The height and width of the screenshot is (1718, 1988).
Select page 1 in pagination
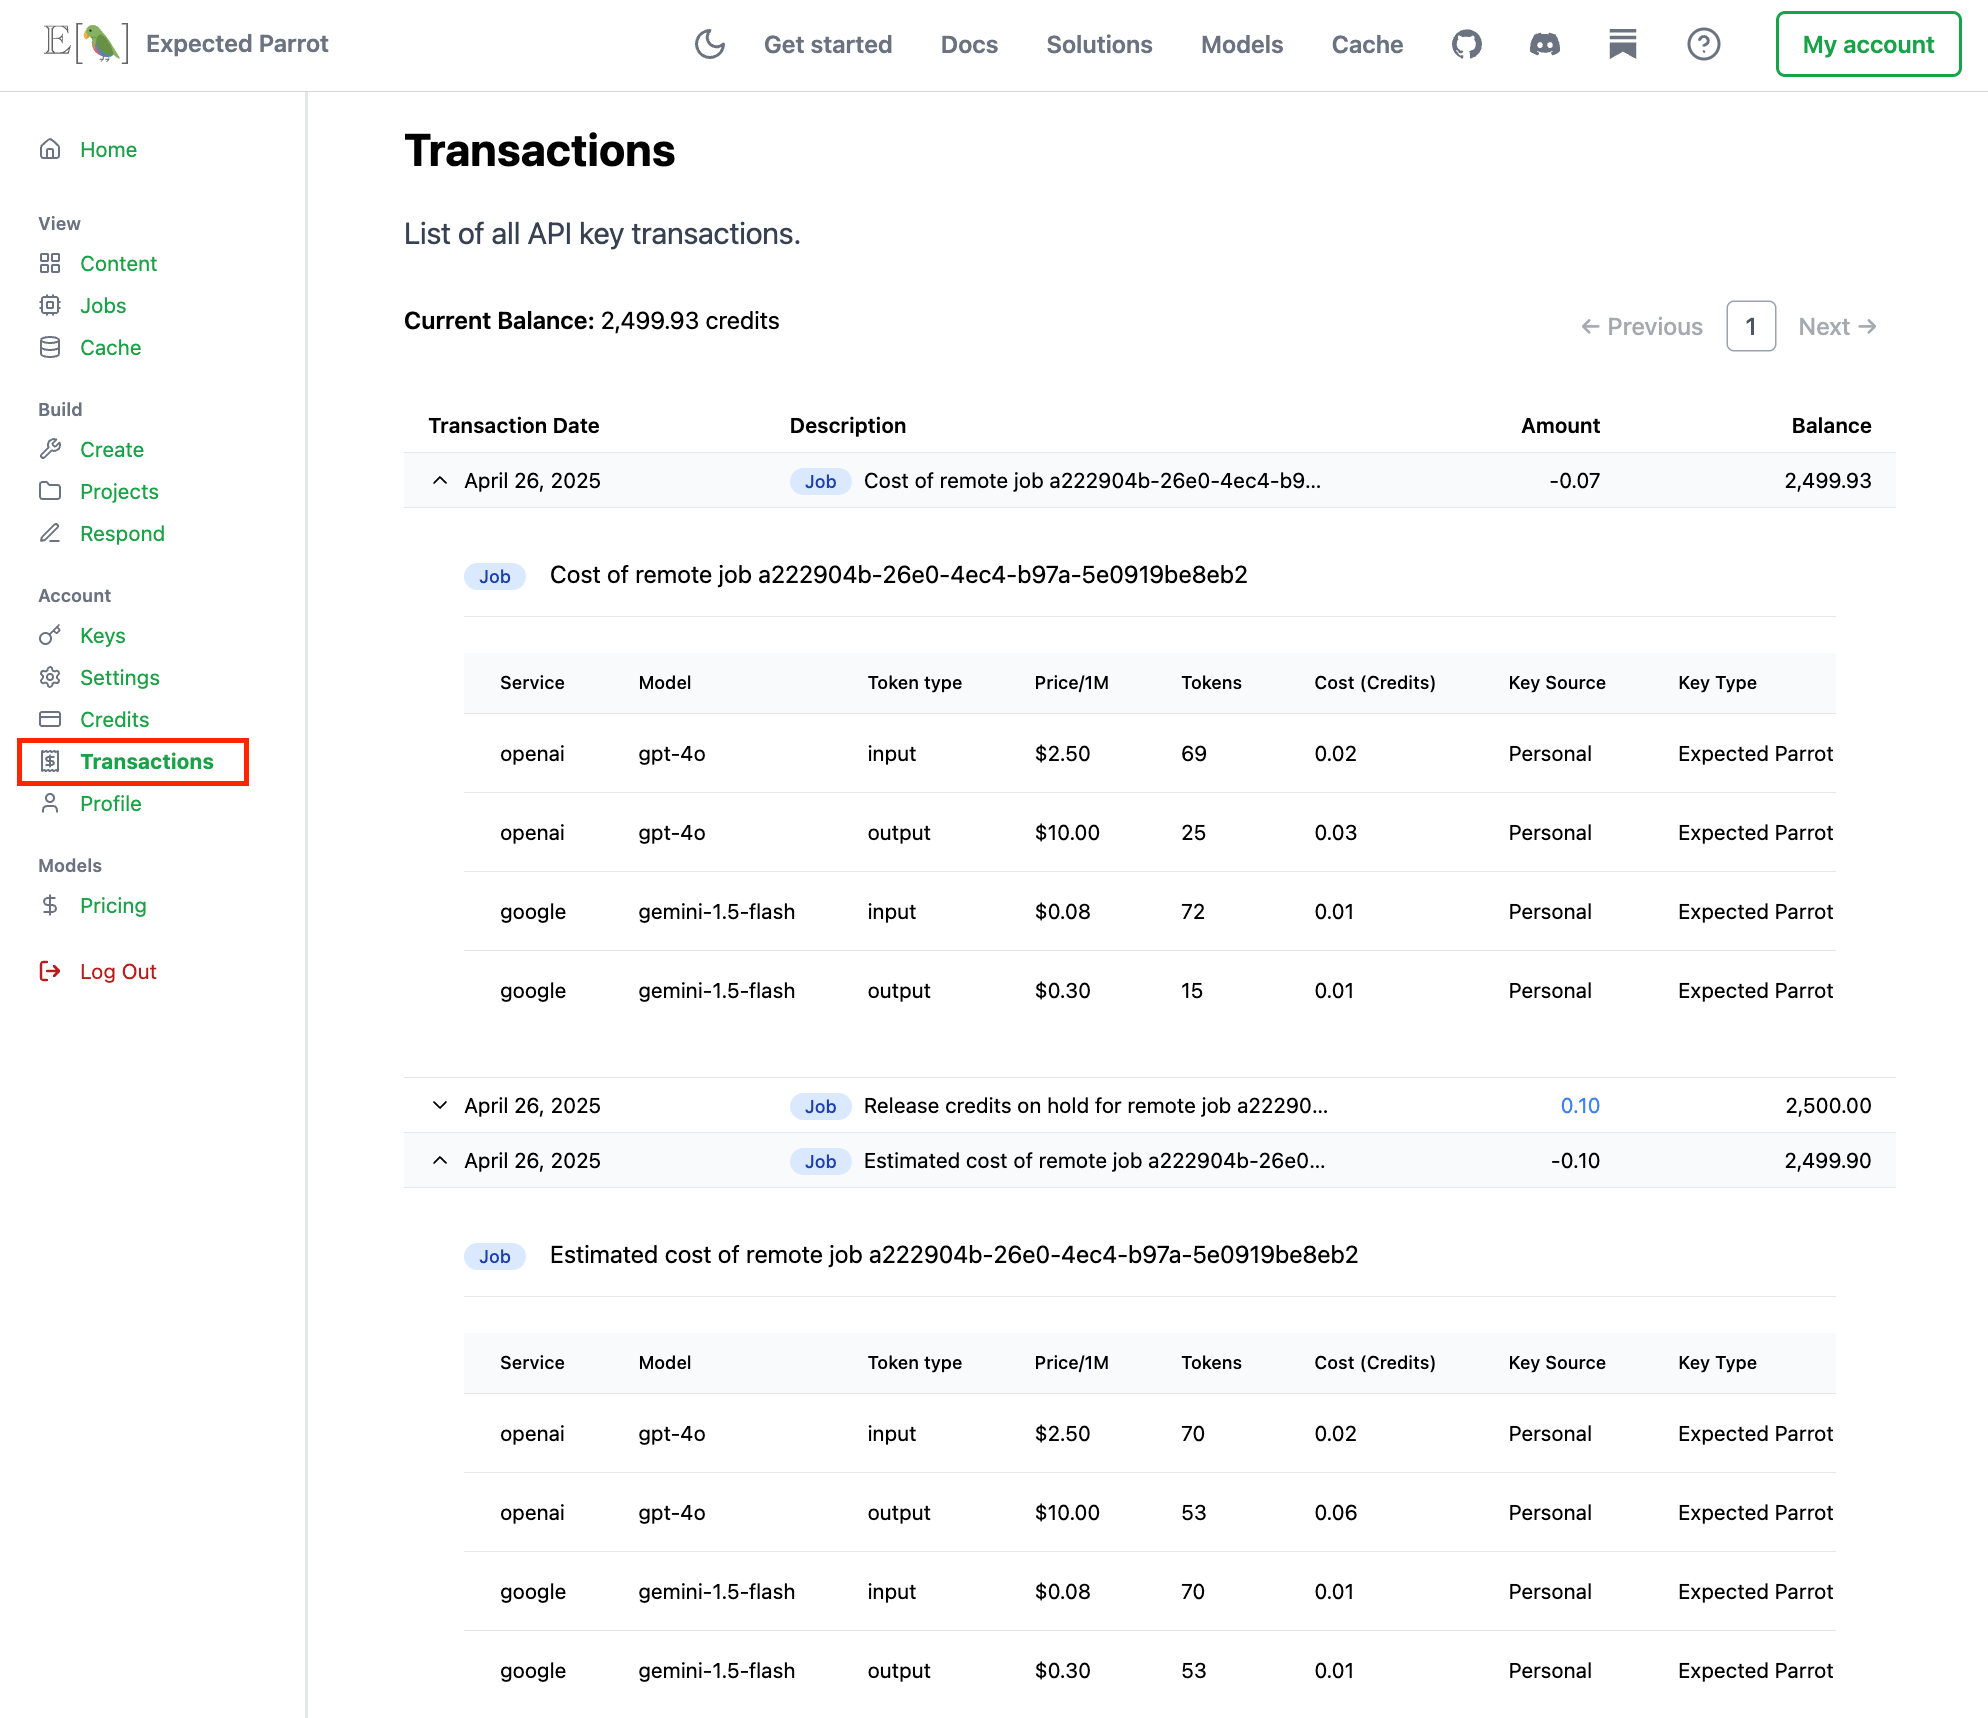[x=1750, y=327]
